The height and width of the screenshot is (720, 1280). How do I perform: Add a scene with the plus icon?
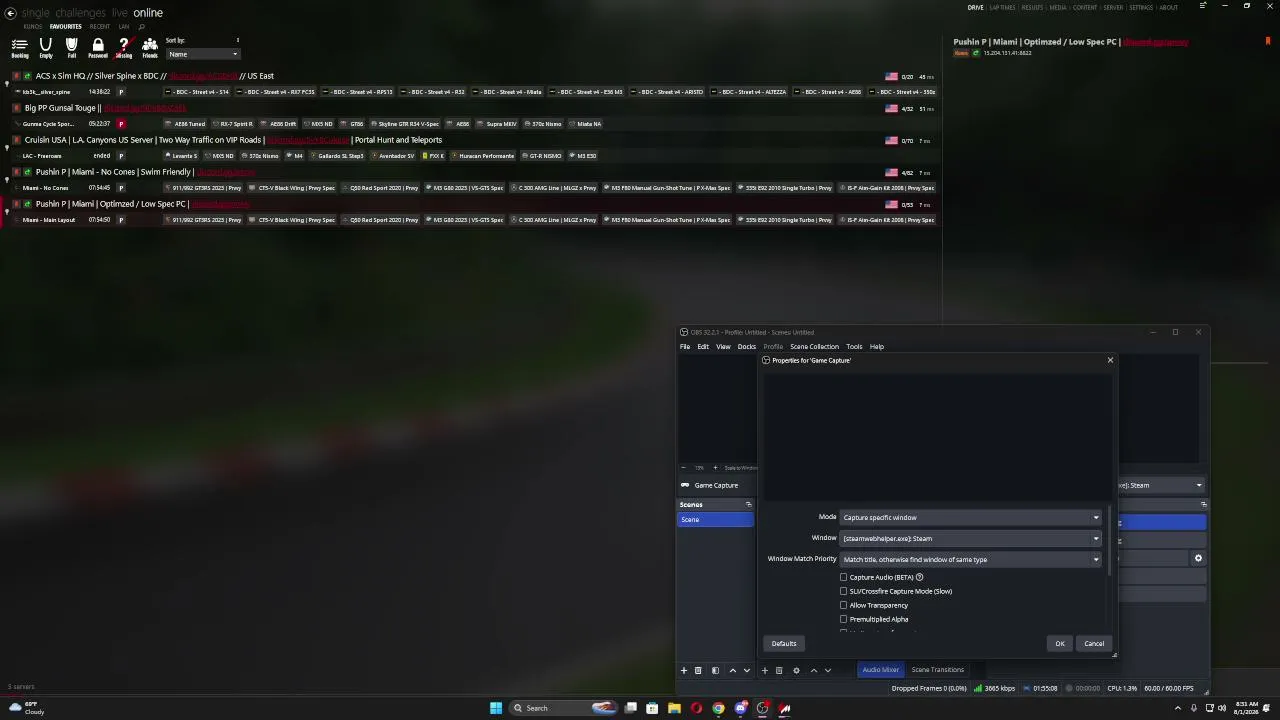coord(684,670)
